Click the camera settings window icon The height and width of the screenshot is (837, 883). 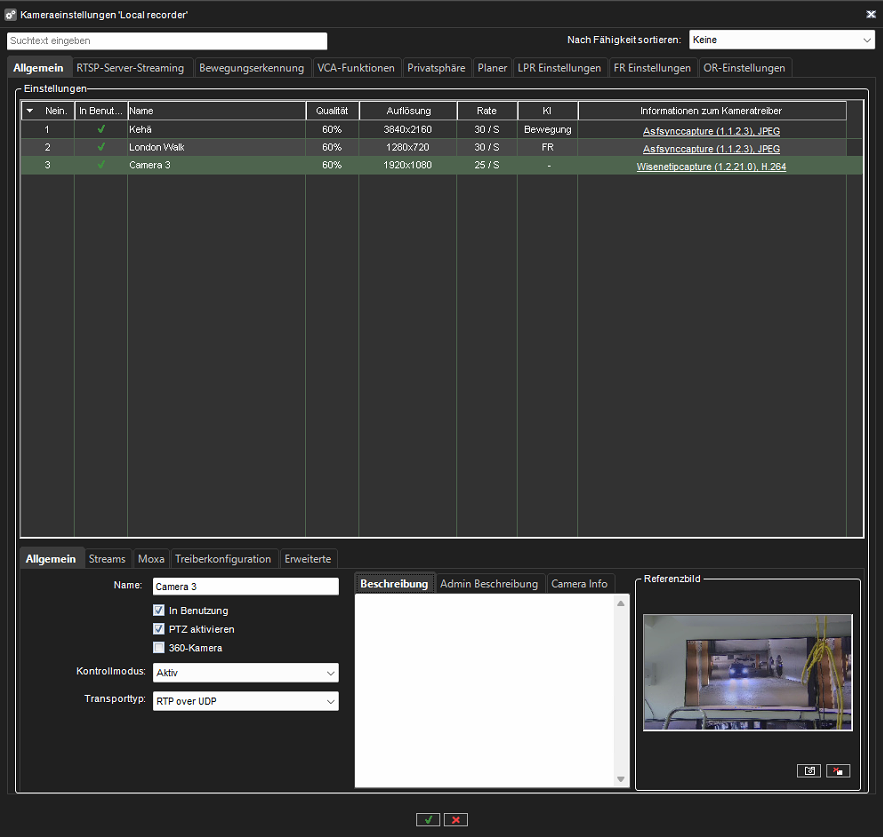[10, 15]
